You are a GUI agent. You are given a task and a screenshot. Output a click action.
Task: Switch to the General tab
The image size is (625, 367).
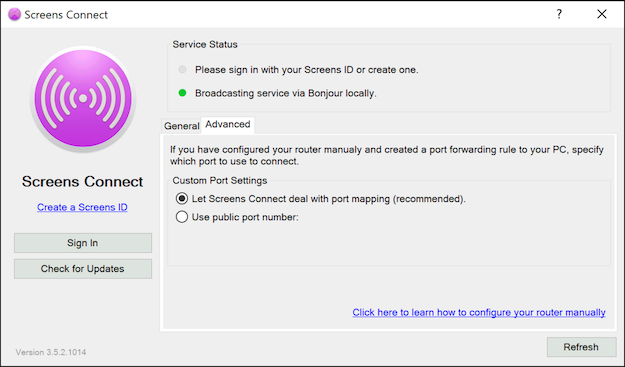click(x=181, y=126)
